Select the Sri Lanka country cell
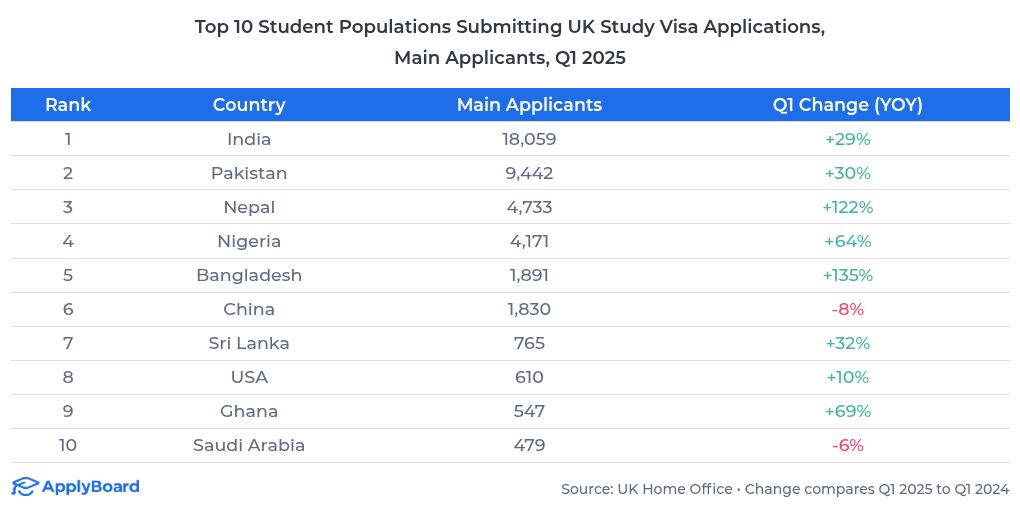 tap(249, 343)
